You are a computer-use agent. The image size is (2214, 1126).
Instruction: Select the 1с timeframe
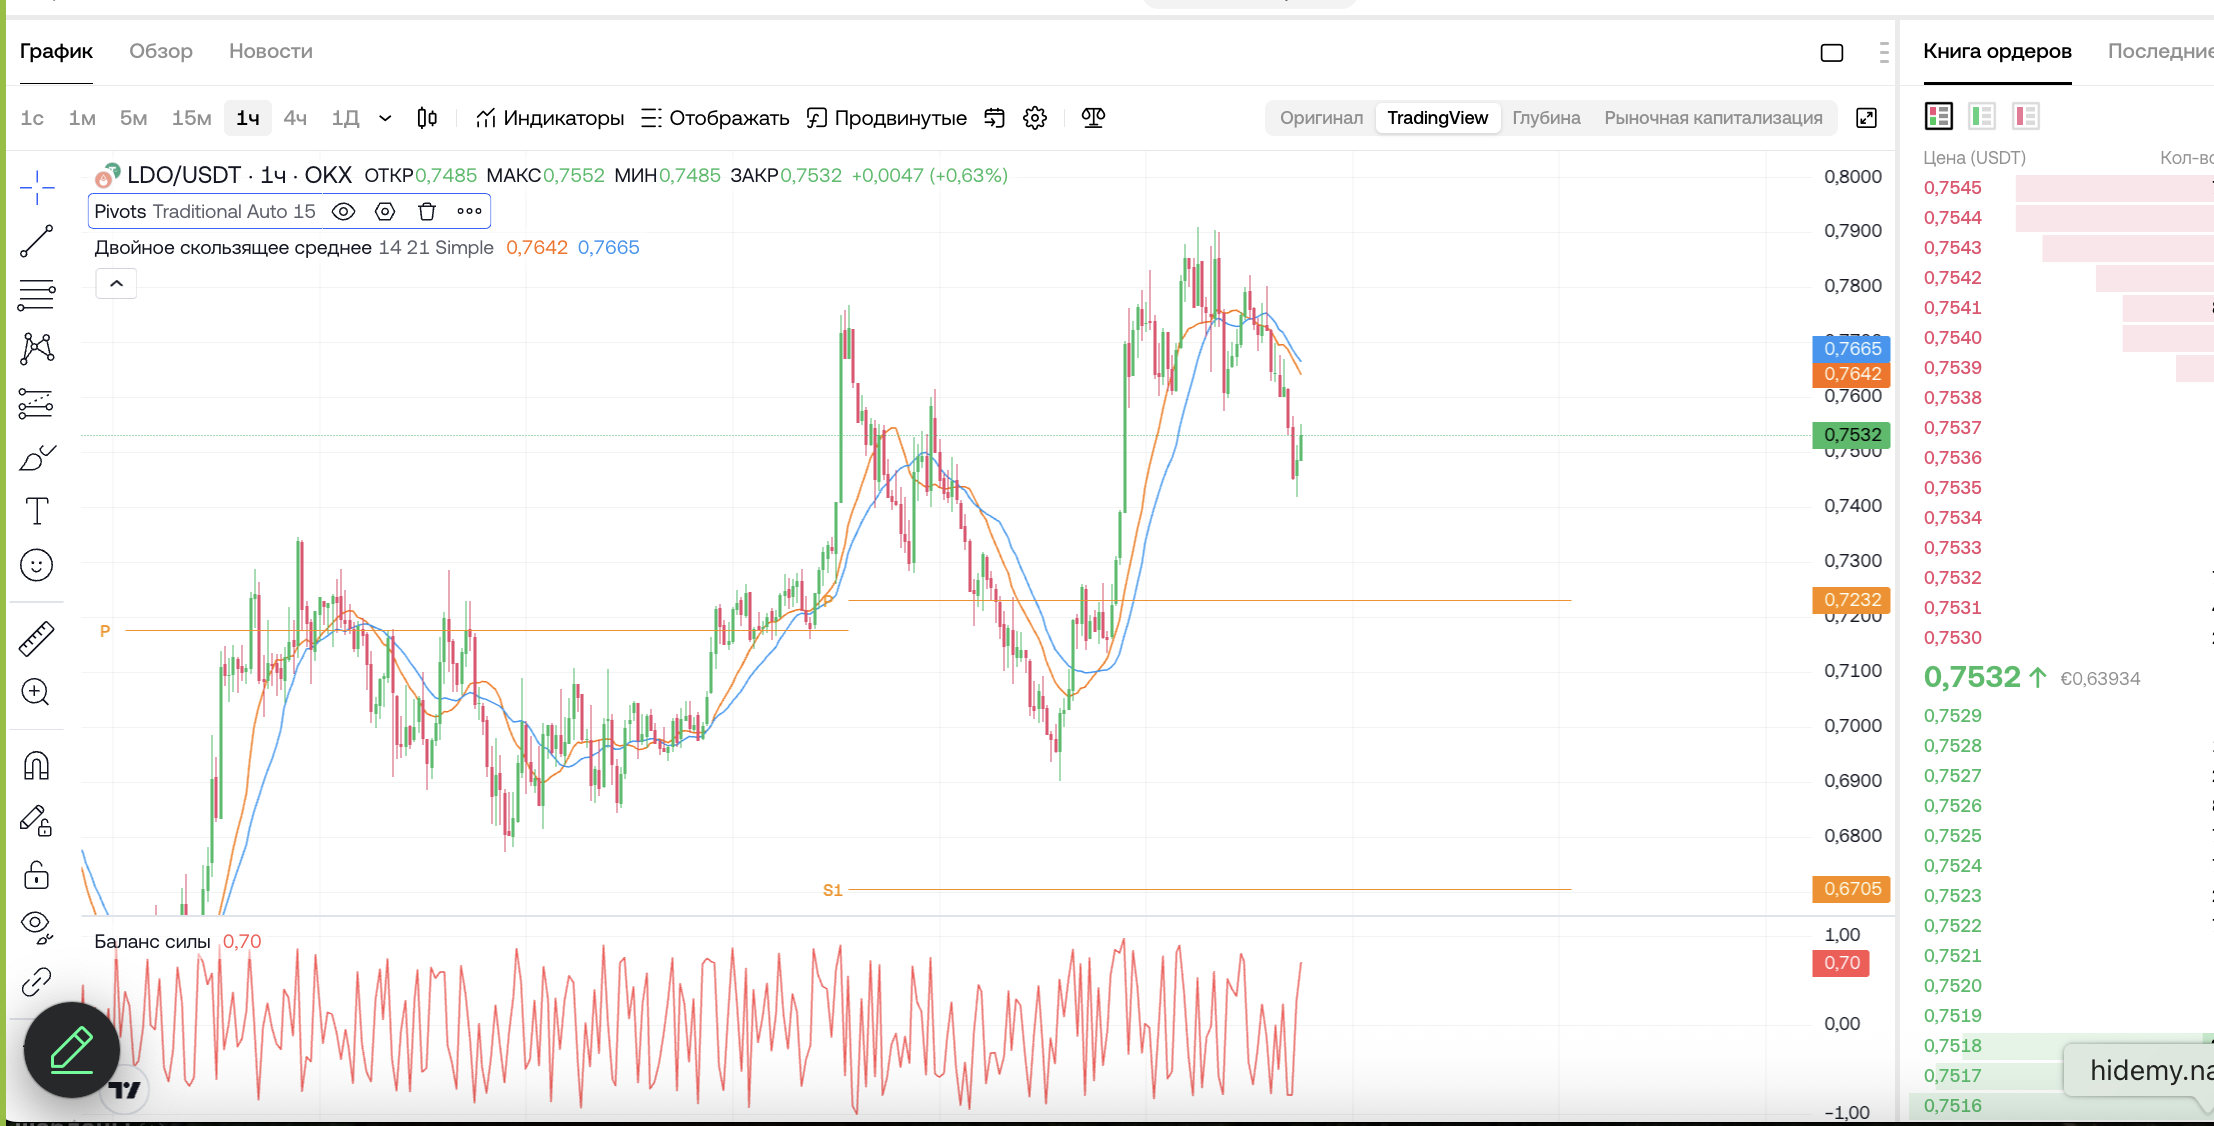(32, 118)
